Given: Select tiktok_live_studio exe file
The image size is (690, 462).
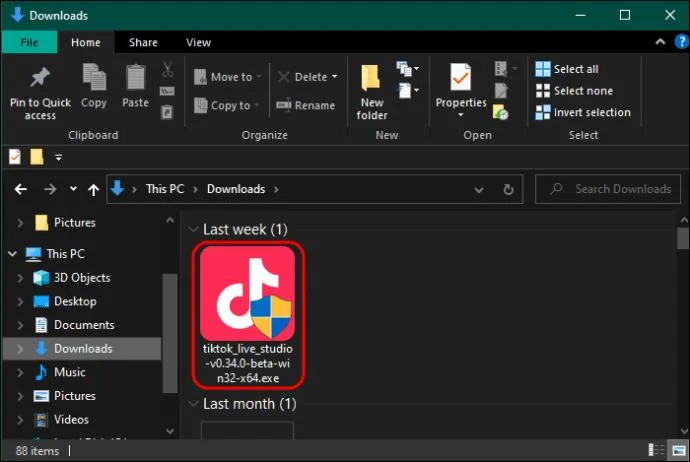Looking at the screenshot, I should pos(248,315).
